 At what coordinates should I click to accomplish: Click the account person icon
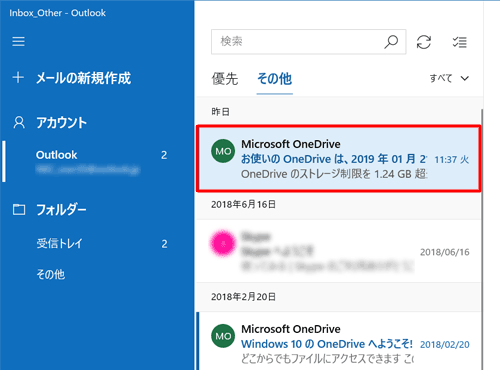19,122
